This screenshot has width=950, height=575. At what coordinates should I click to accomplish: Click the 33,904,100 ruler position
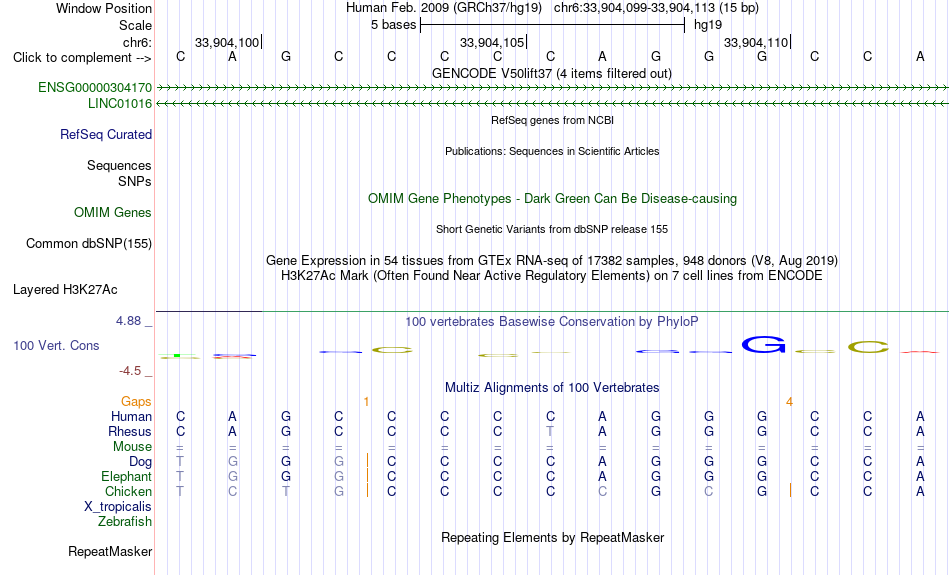(227, 42)
